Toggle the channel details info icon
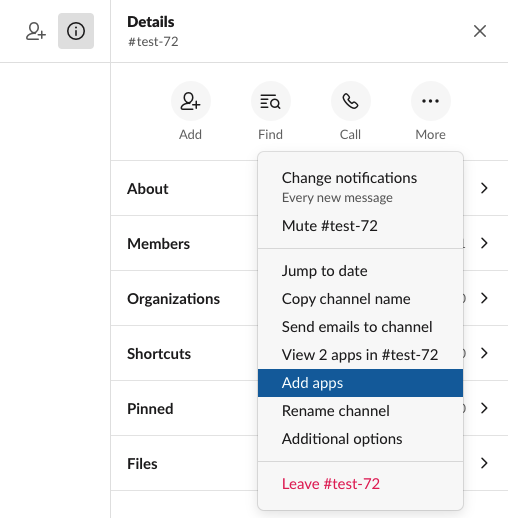 click(x=76, y=31)
